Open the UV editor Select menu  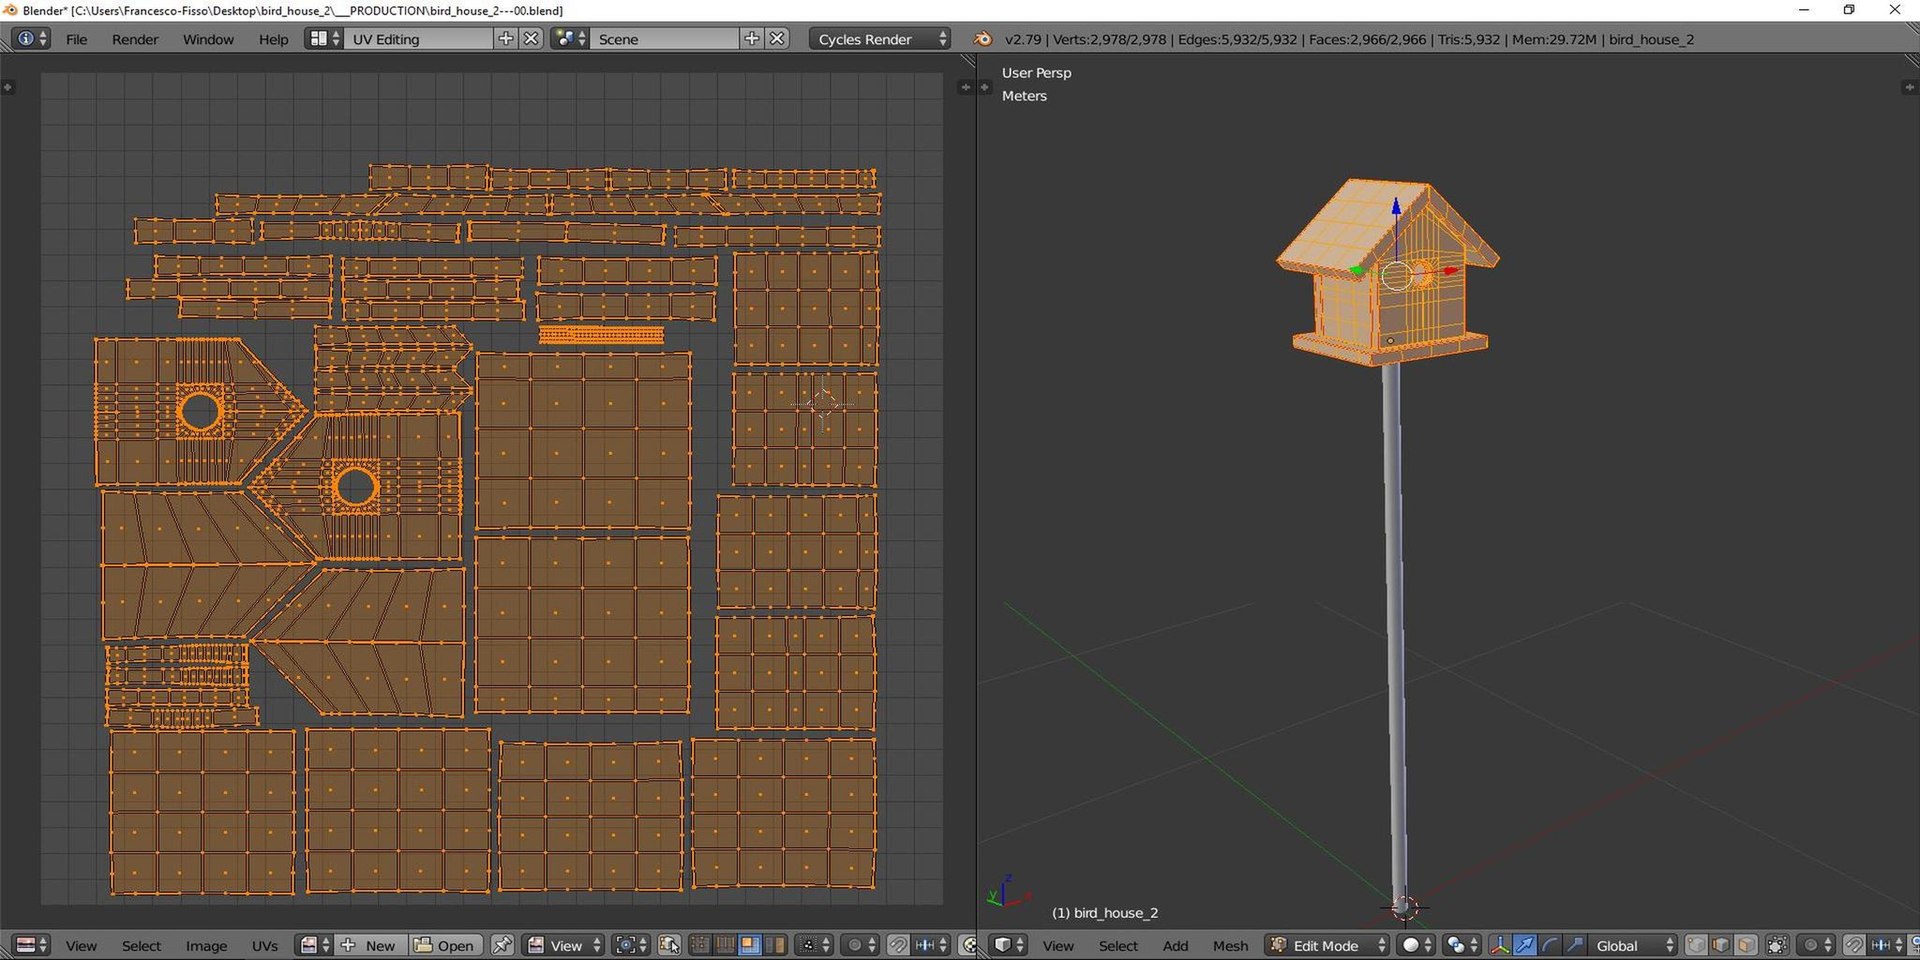(x=141, y=945)
